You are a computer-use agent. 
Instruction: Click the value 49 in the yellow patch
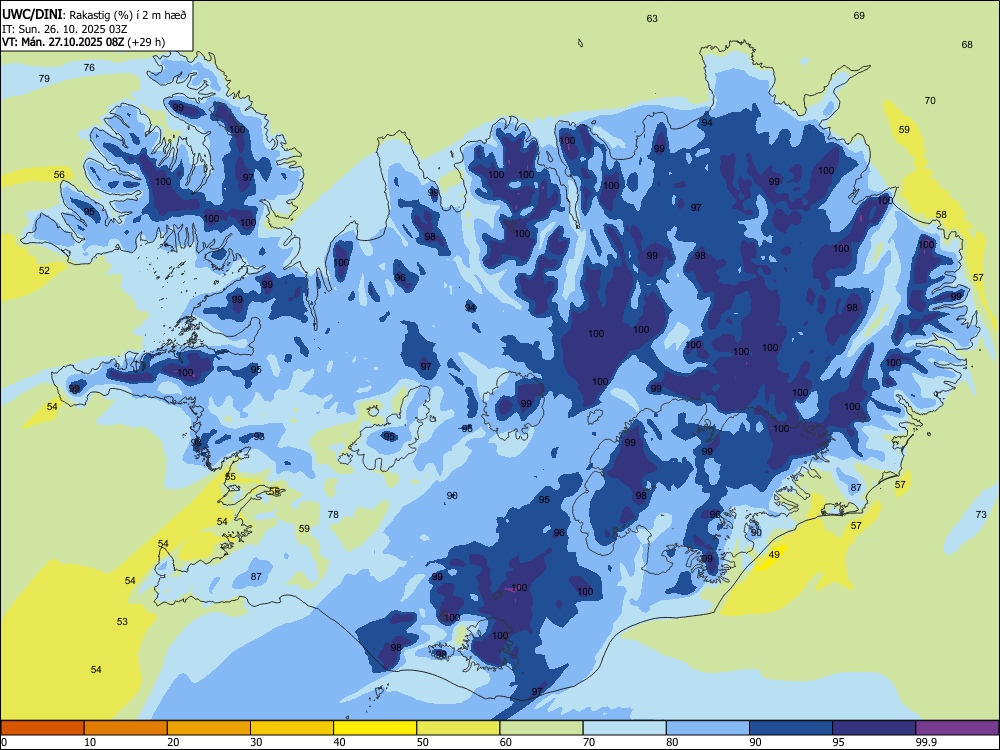774,555
